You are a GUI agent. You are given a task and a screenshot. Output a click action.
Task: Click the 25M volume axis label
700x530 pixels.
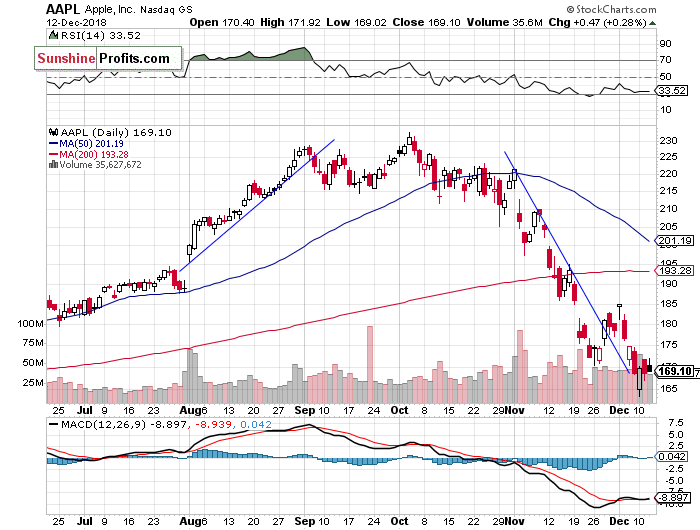[33, 383]
